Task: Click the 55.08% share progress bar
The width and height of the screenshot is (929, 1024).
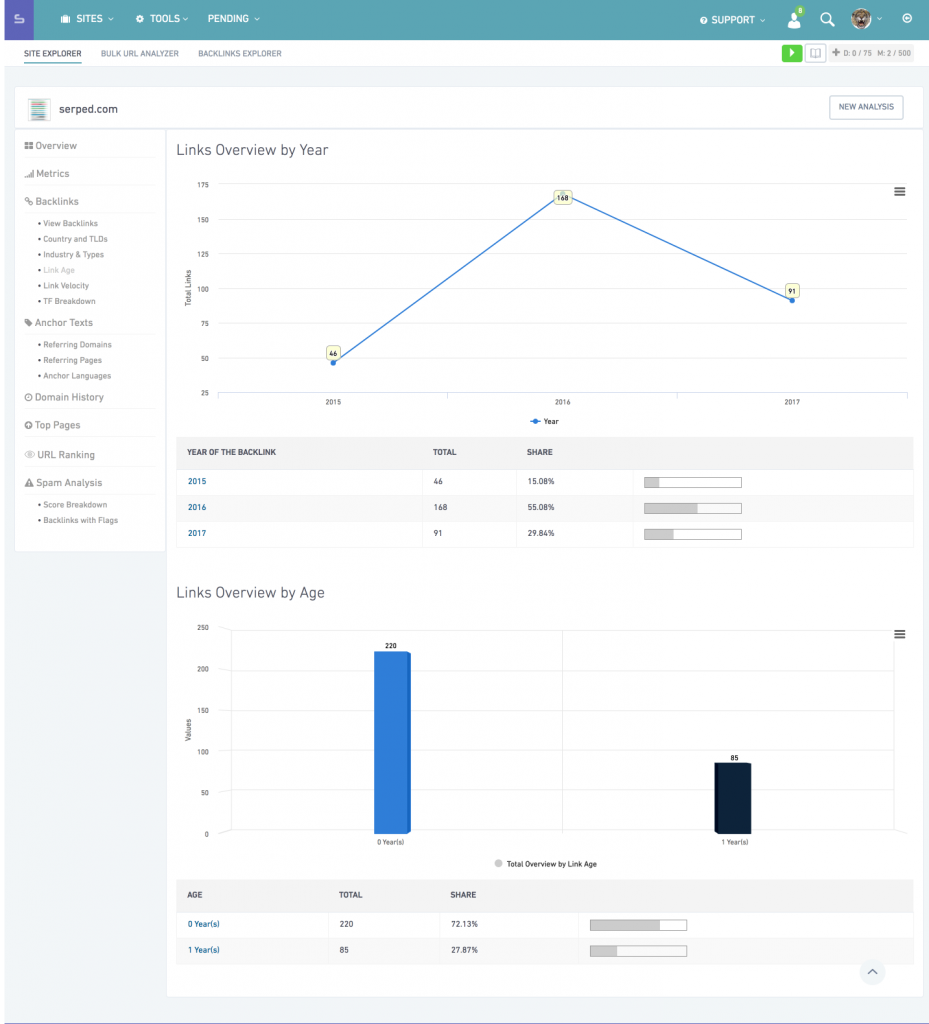Action: click(x=693, y=508)
